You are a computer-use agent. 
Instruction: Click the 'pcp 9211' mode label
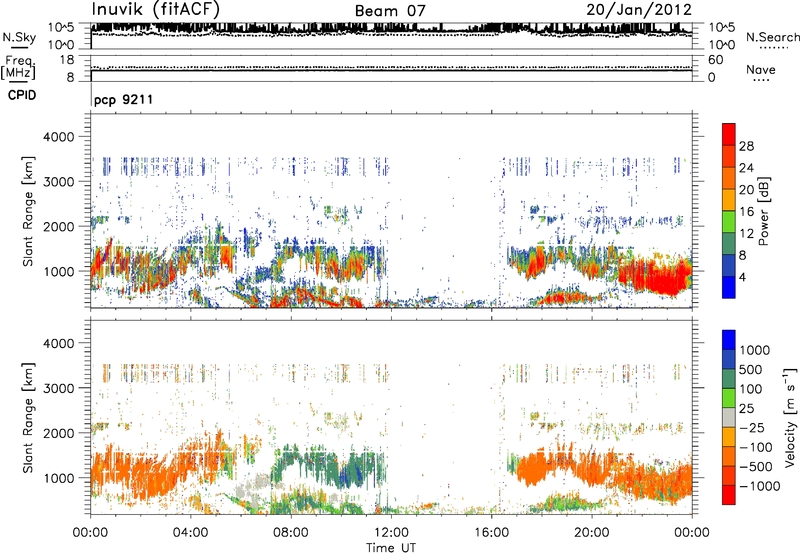(123, 99)
